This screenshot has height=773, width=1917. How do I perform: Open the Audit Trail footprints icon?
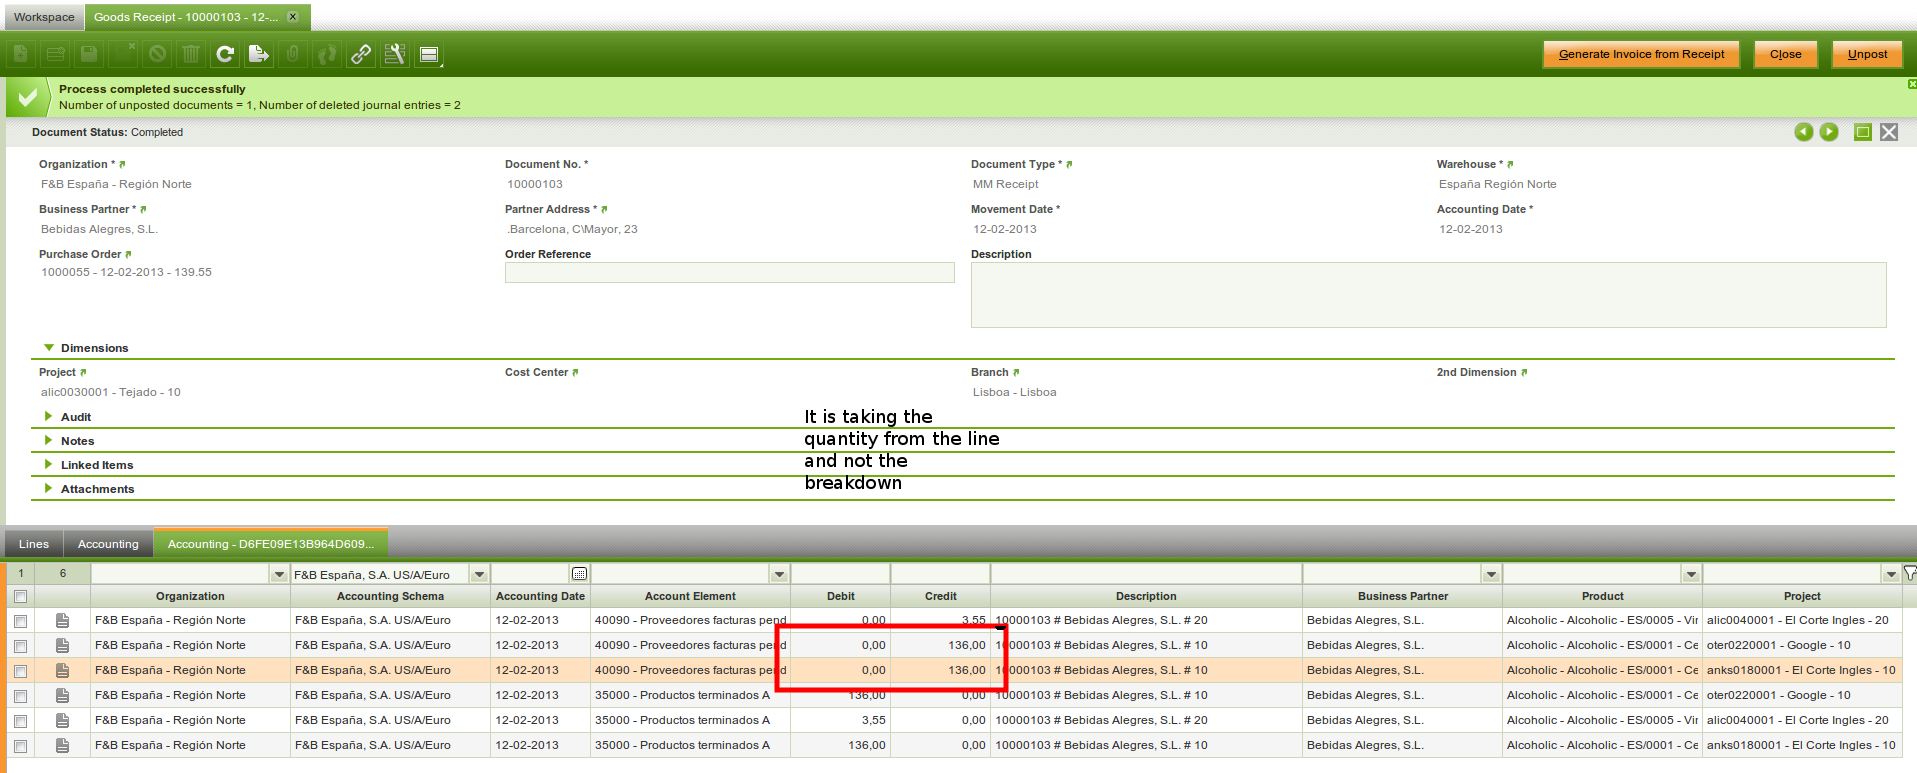(327, 54)
